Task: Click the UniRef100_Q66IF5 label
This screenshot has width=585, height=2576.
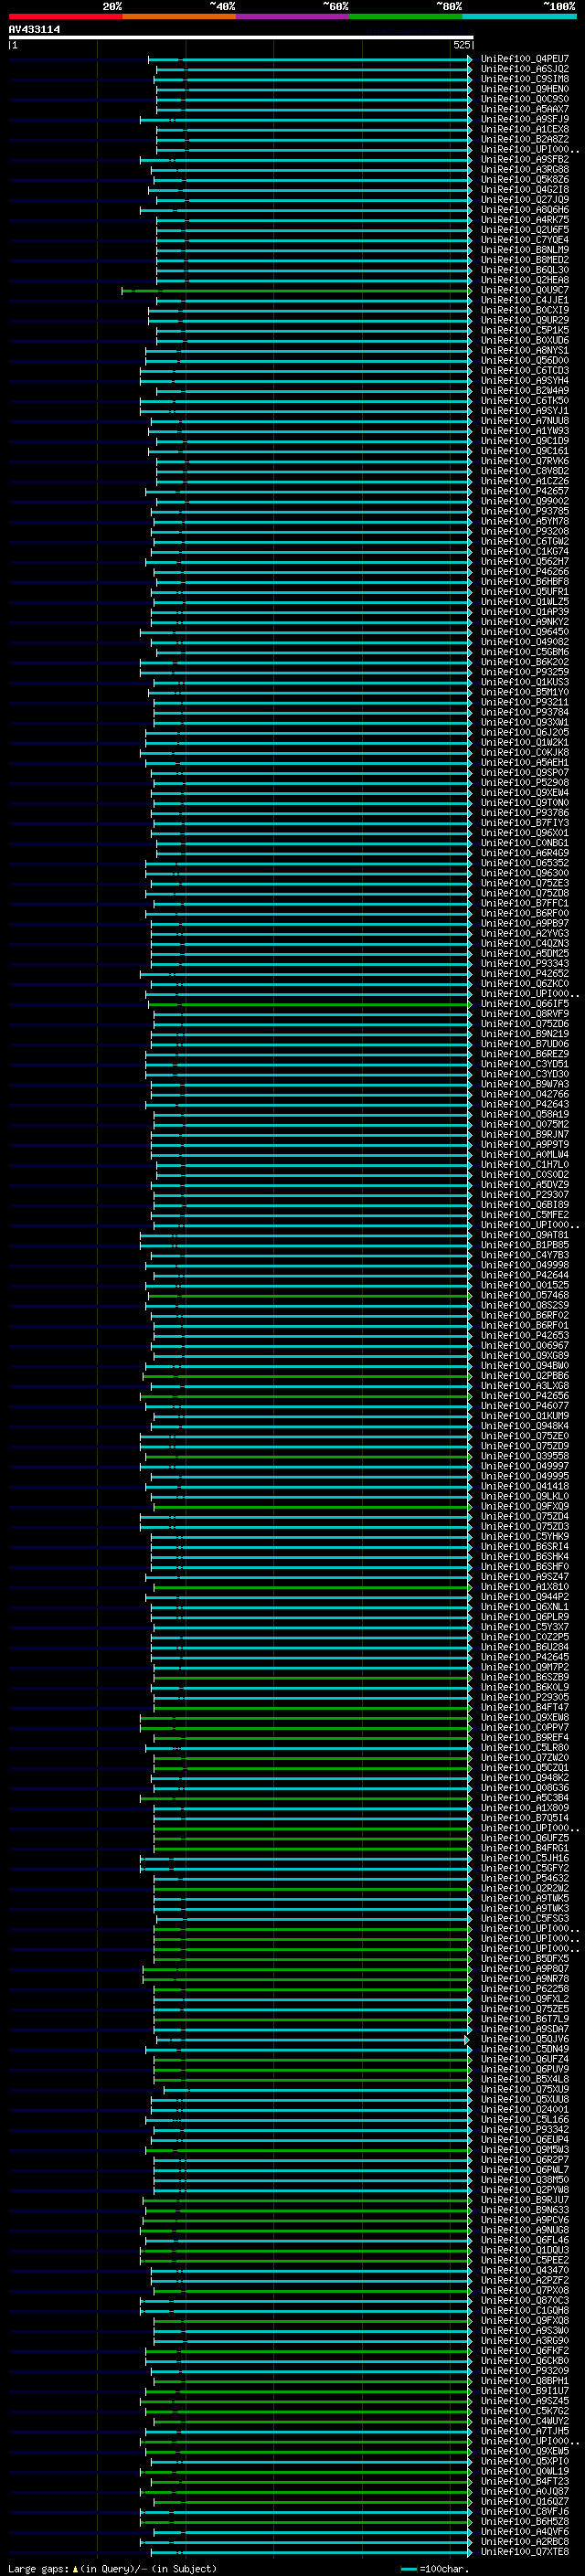Action: (x=525, y=1004)
